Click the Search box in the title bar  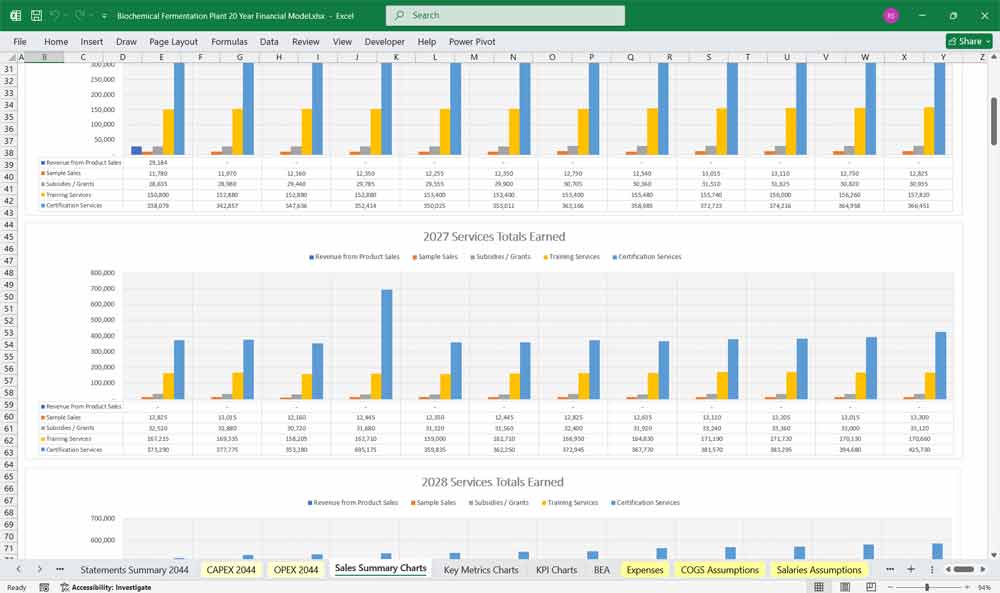pyautogui.click(x=504, y=15)
